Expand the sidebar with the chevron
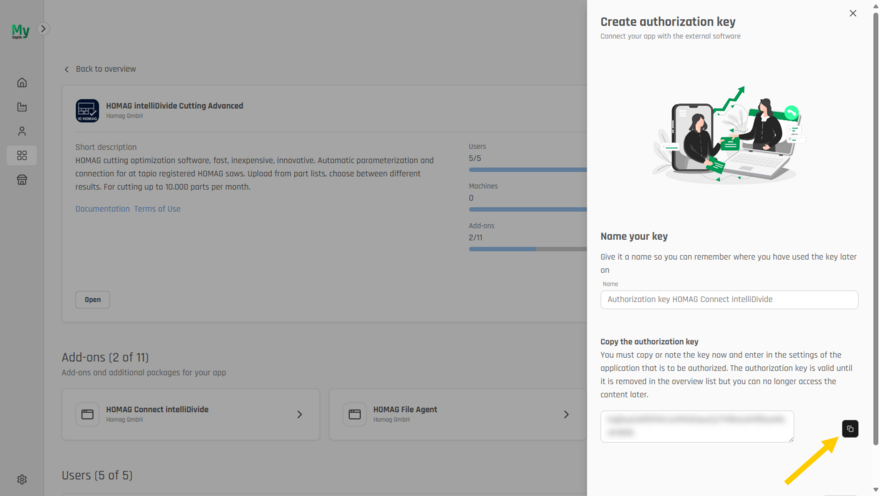This screenshot has height=496, width=880. click(x=43, y=29)
